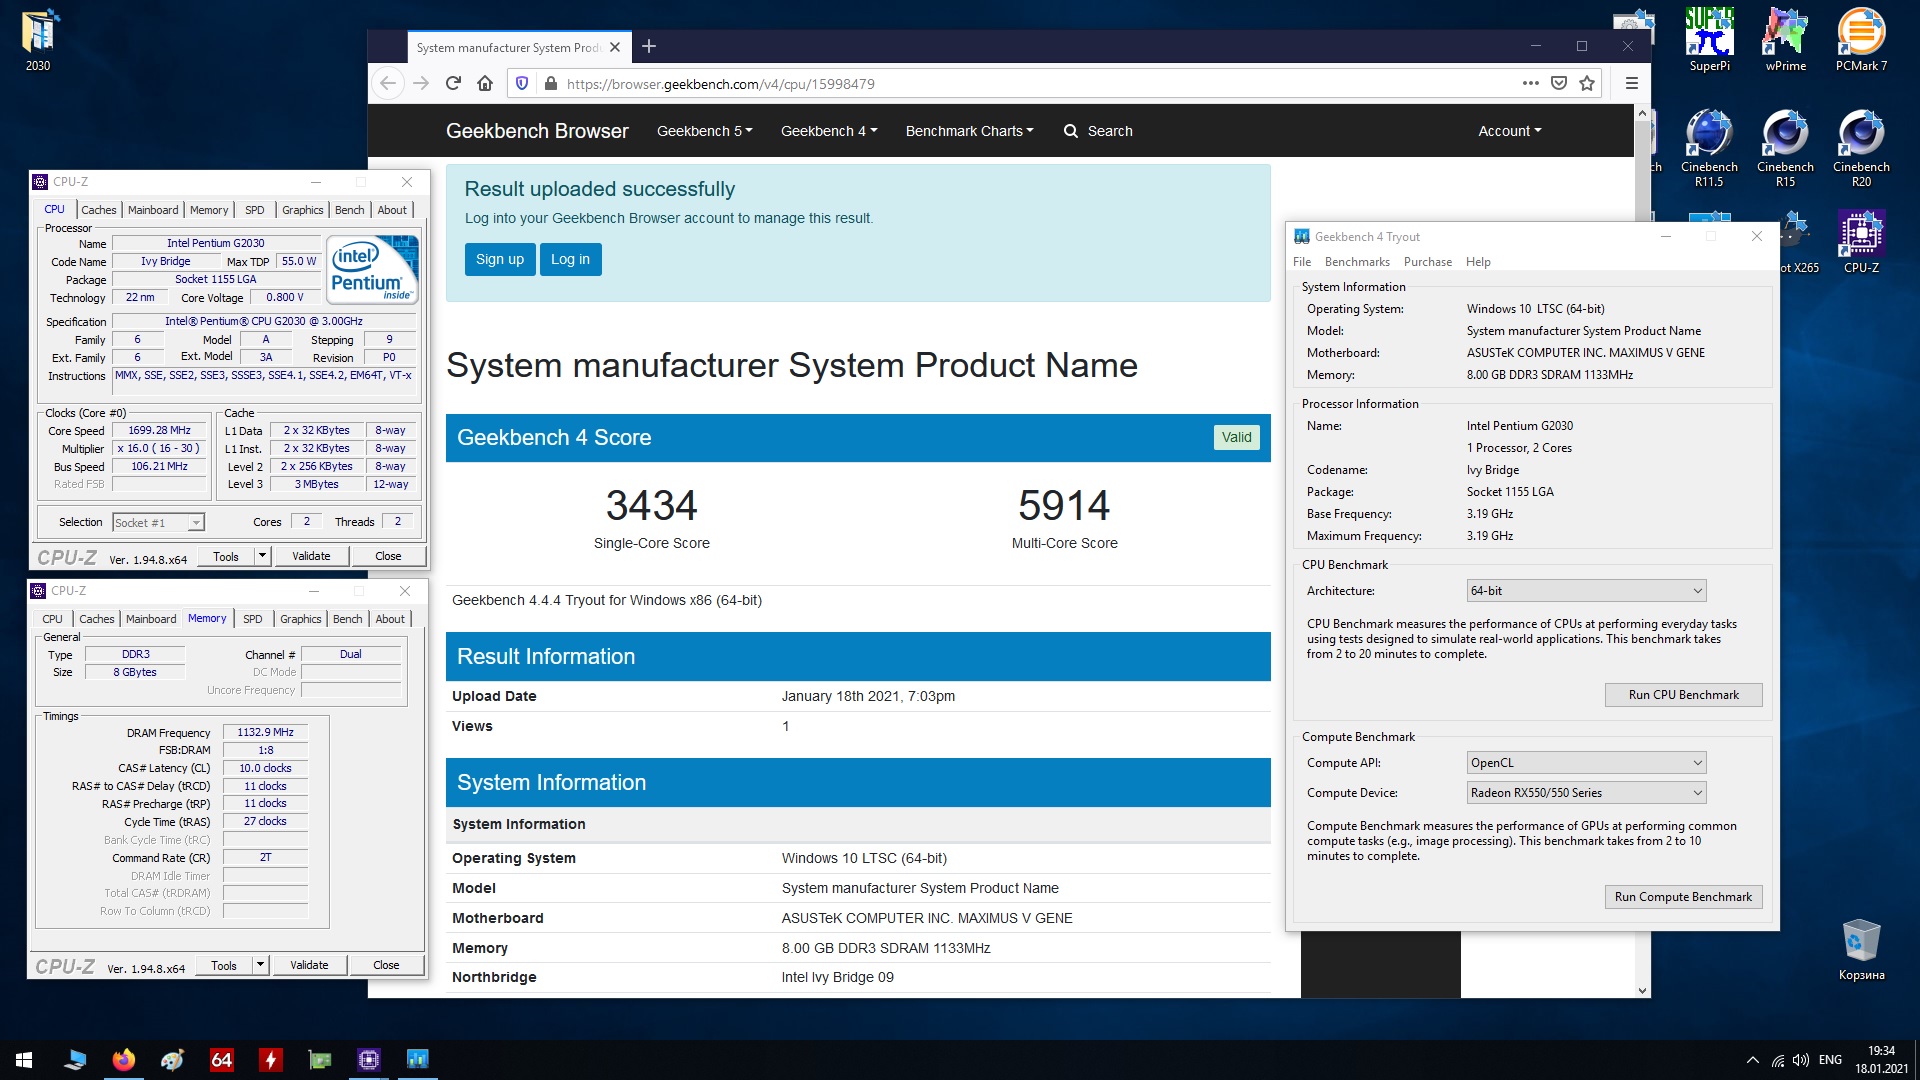Switch to Caches tab in top CPU-Z

(98, 210)
